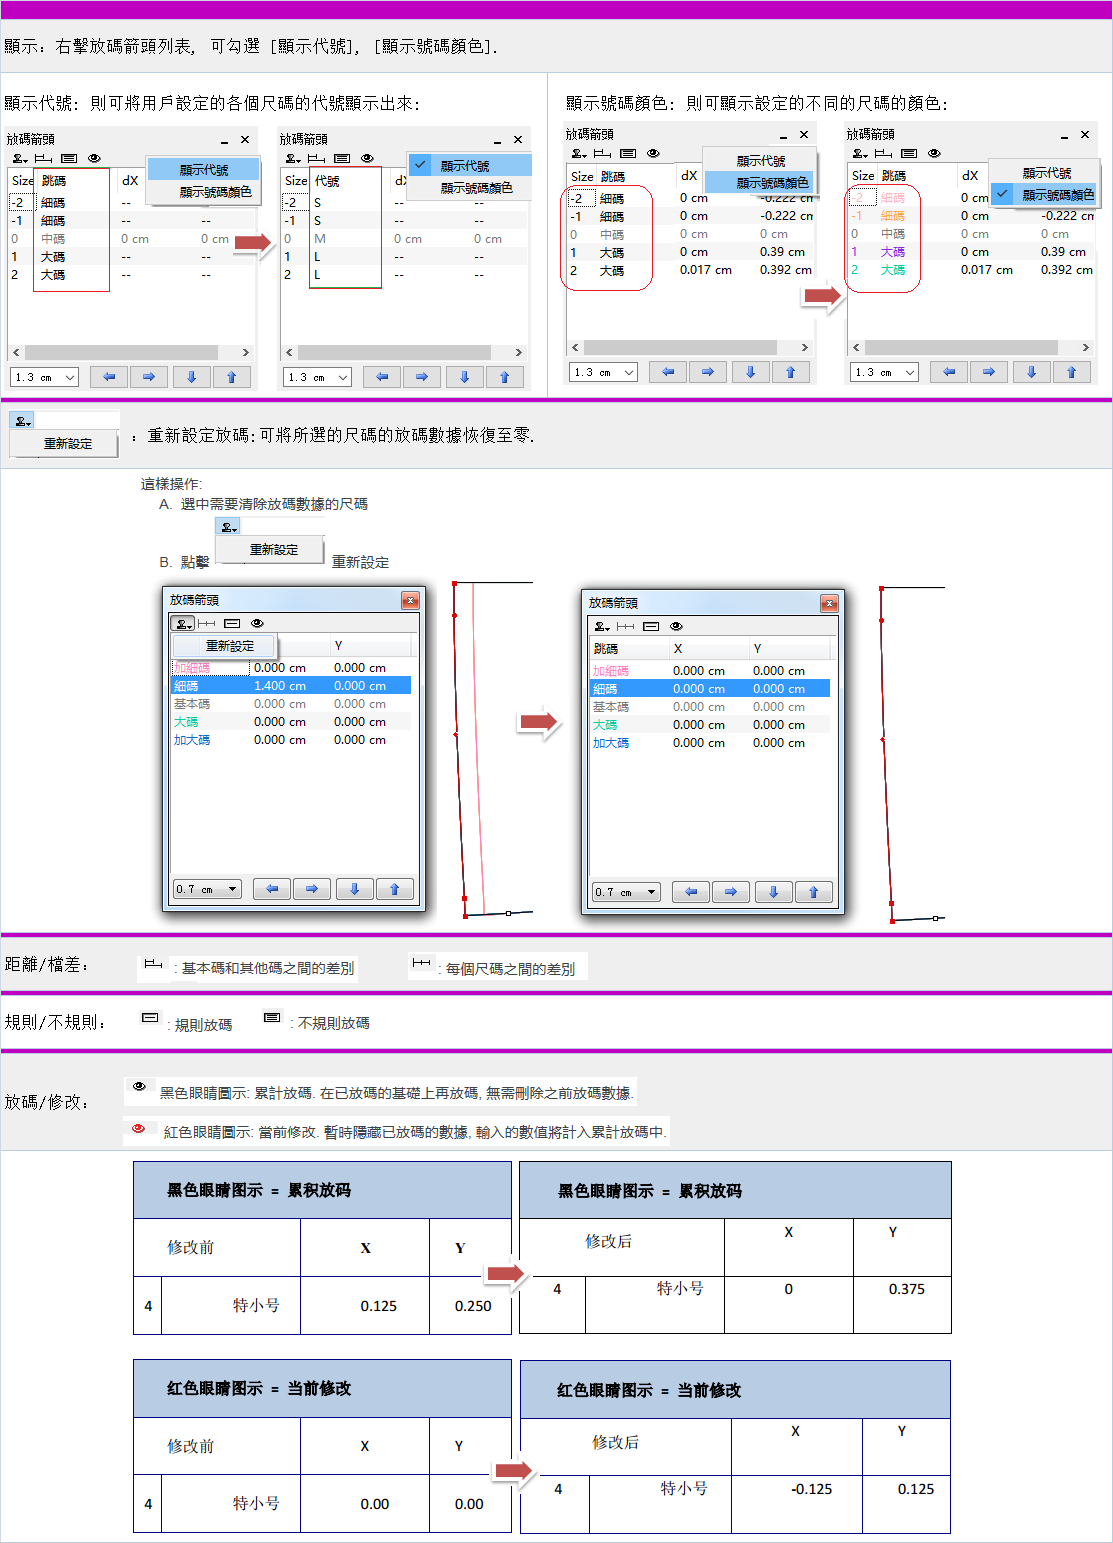
Task: Toggle the black eye icon beside 累計放碼 description
Action: 139,1087
